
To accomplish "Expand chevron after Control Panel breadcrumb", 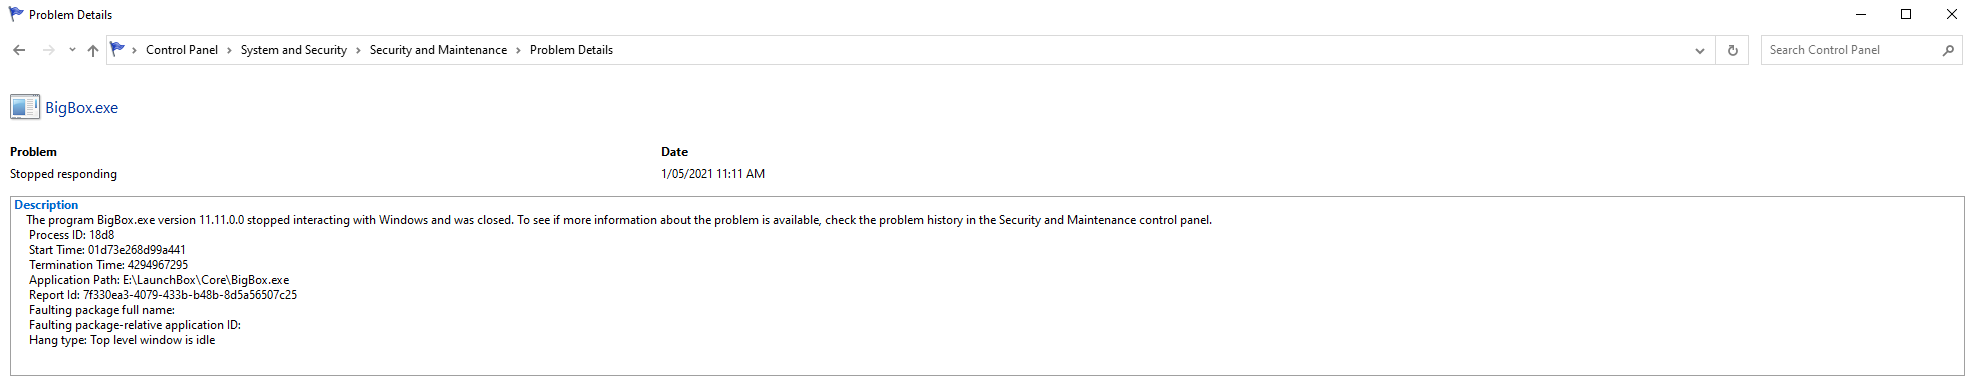I will 229,50.
